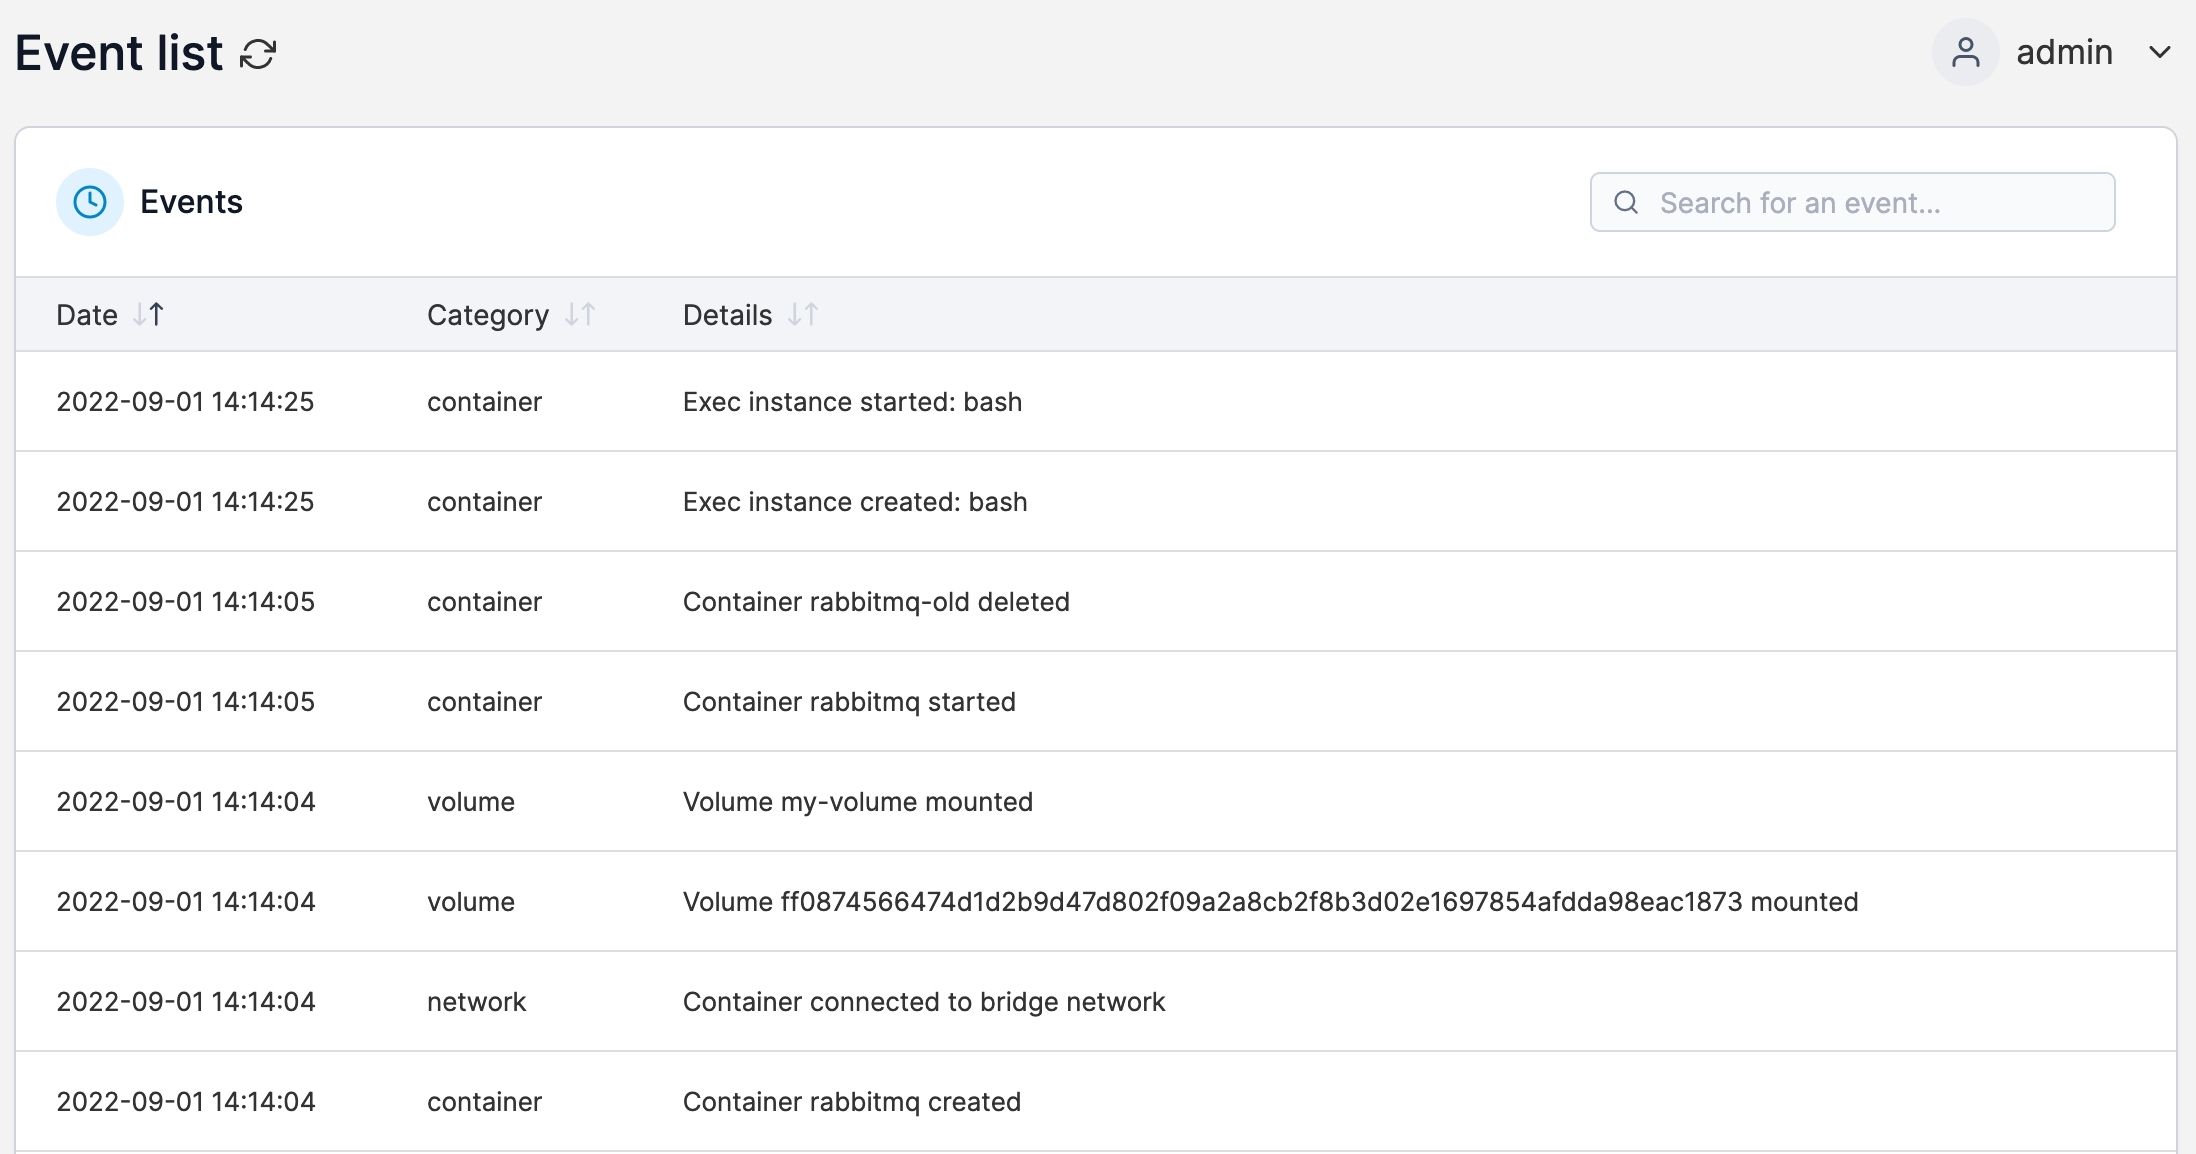Sort events by Category header text
The height and width of the screenshot is (1154, 2196).
488,315
